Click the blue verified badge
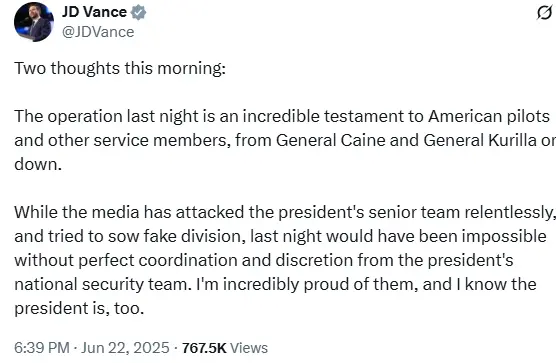Viewport: 556px width, 363px height. [138, 12]
